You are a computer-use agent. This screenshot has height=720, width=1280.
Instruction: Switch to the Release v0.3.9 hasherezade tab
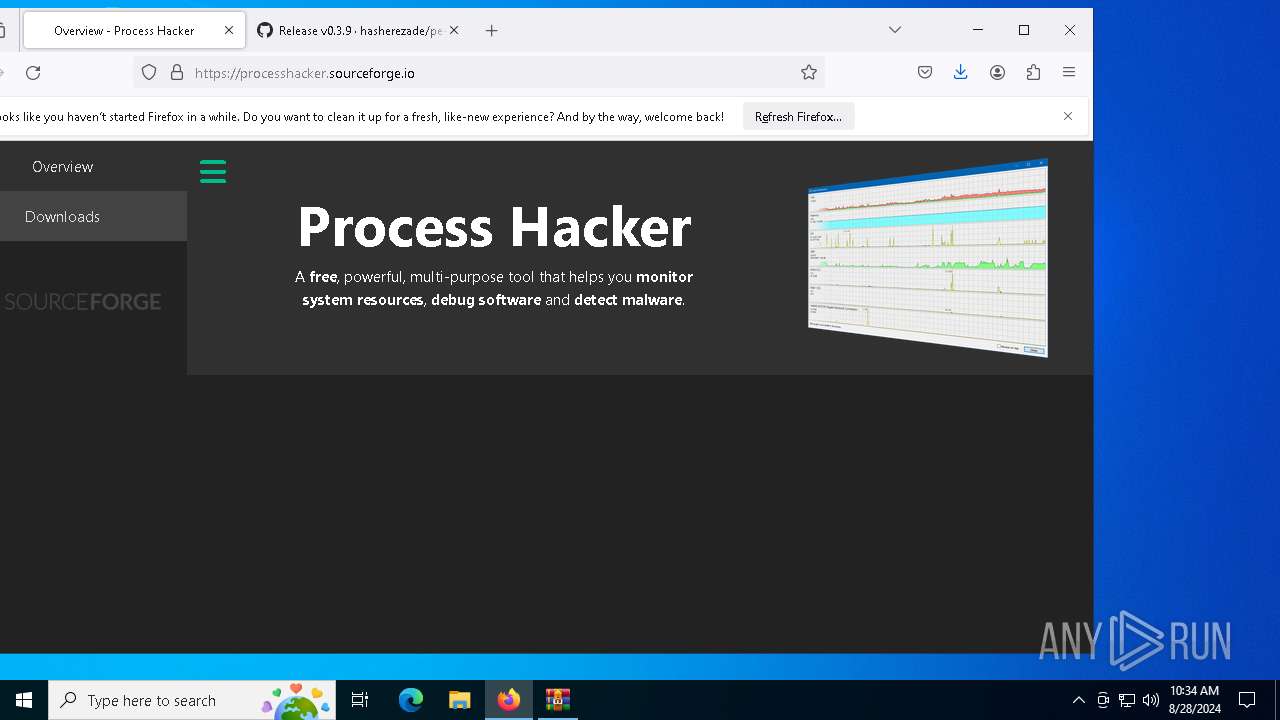(x=358, y=30)
